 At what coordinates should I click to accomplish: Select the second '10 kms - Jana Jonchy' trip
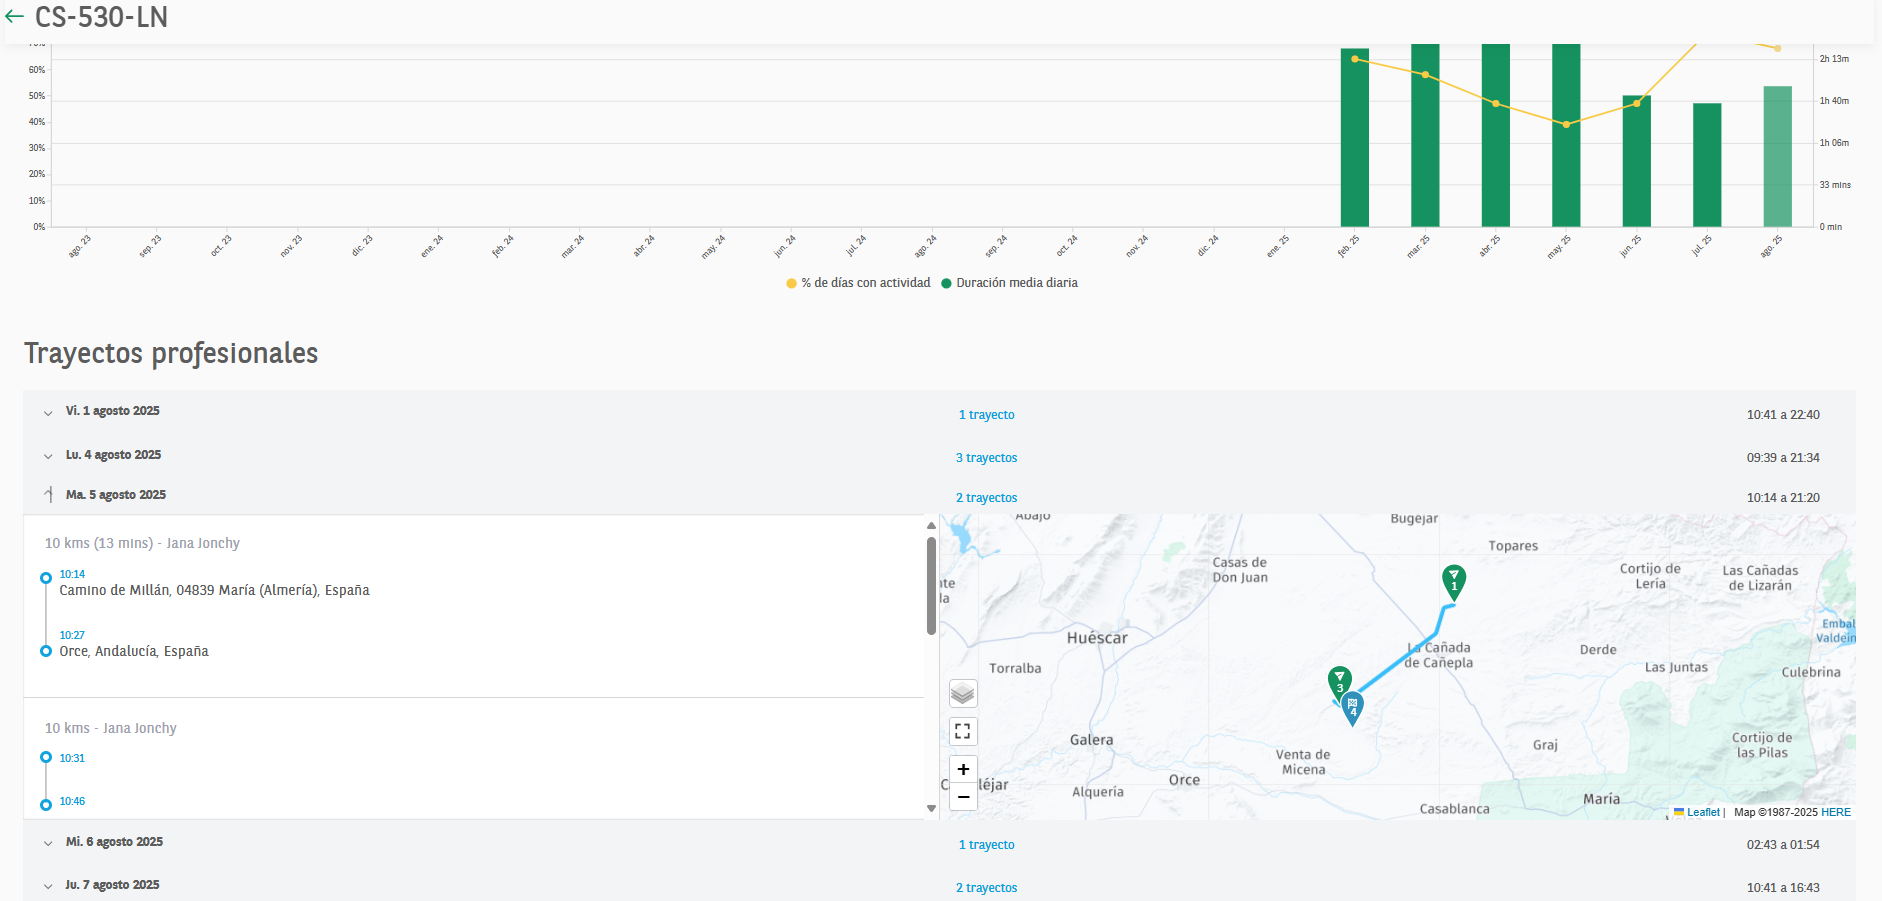(110, 728)
